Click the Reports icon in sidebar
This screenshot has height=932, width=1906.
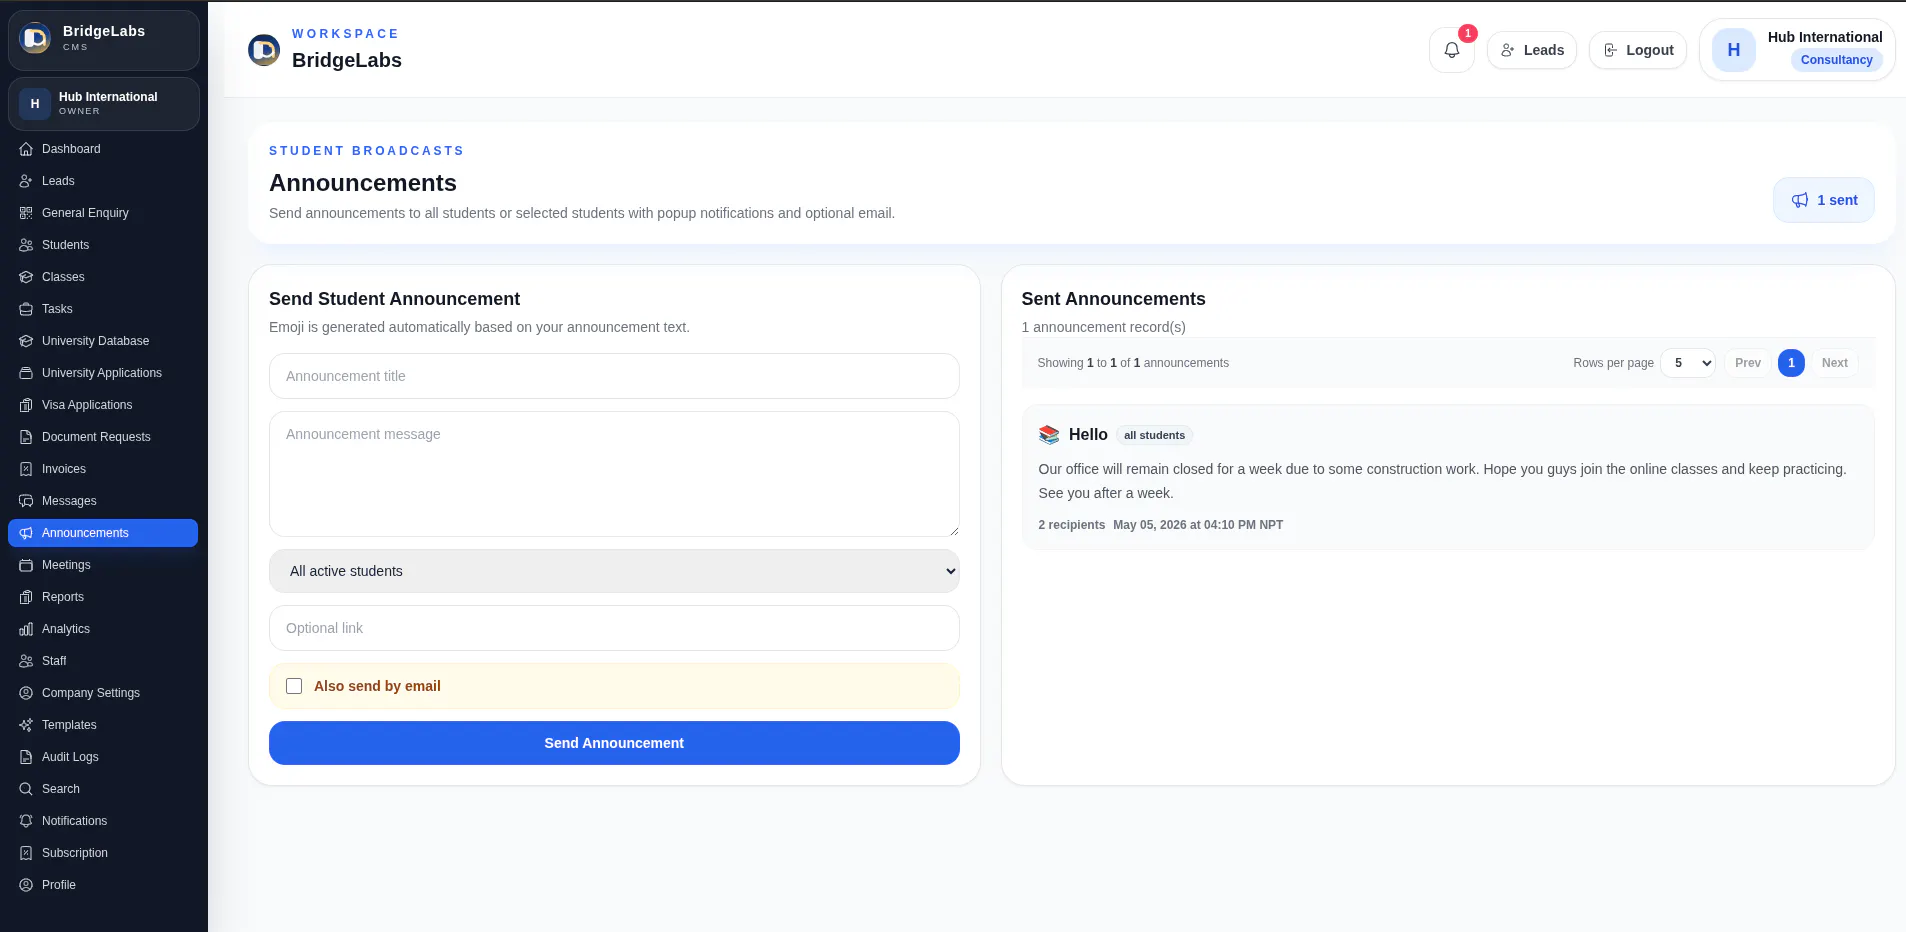click(26, 597)
